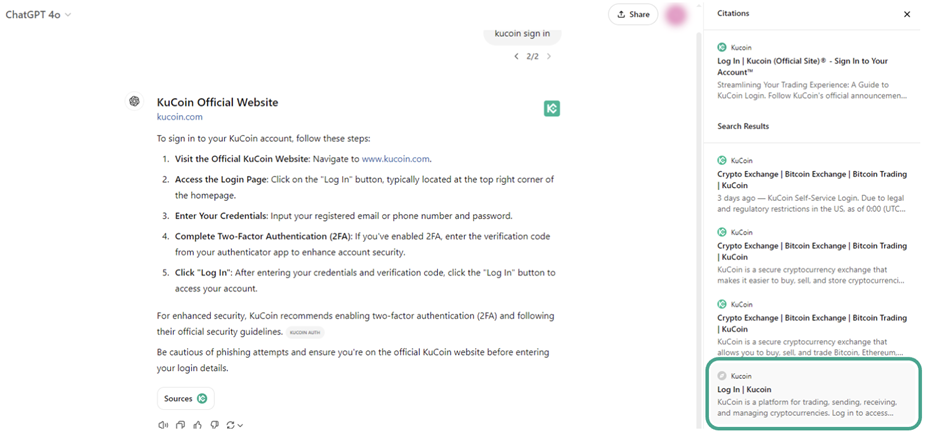Open highlighted 'Log In | Kucoin' search result
The height and width of the screenshot is (441, 939).
point(813,394)
